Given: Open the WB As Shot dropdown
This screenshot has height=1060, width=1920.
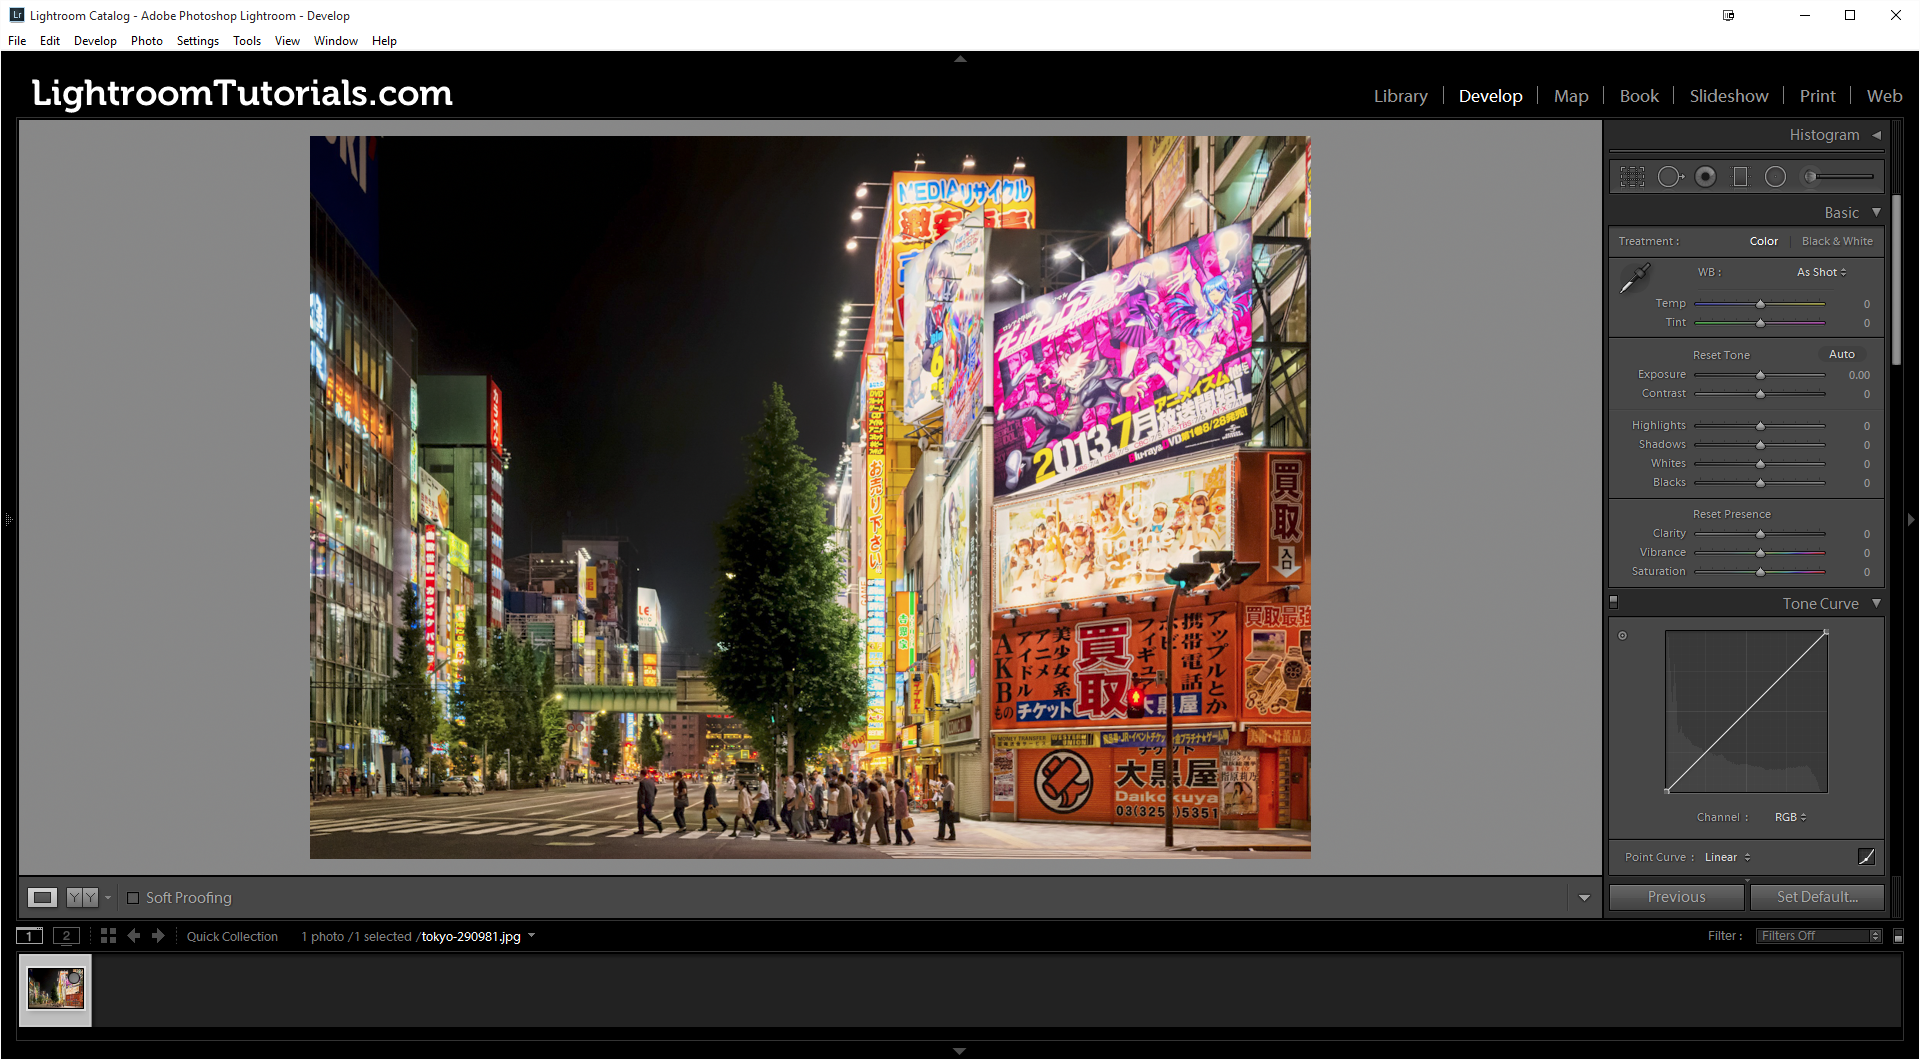Looking at the screenshot, I should pos(1821,272).
